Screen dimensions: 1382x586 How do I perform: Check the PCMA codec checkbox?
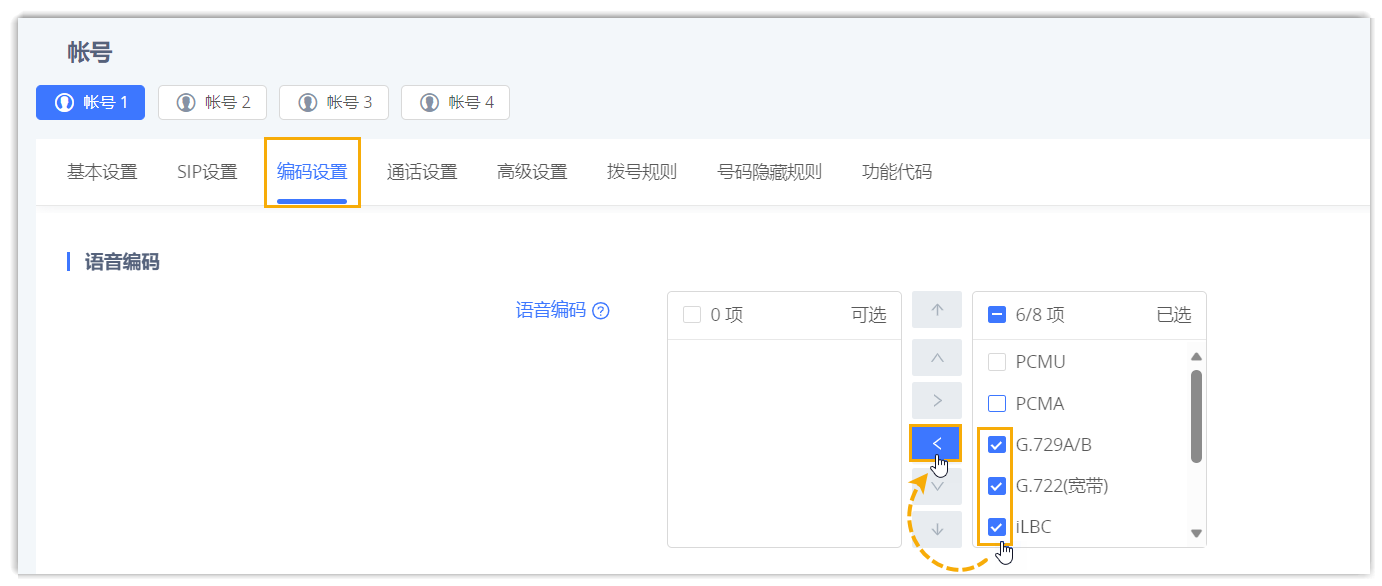click(x=996, y=404)
